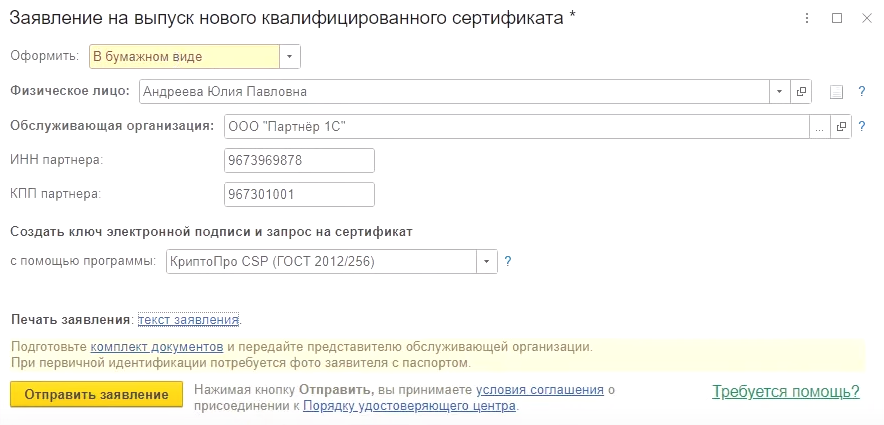Screen dimensions: 884x425
Task: Open the Порядку удостоверяющего центра link
Action: (x=409, y=407)
